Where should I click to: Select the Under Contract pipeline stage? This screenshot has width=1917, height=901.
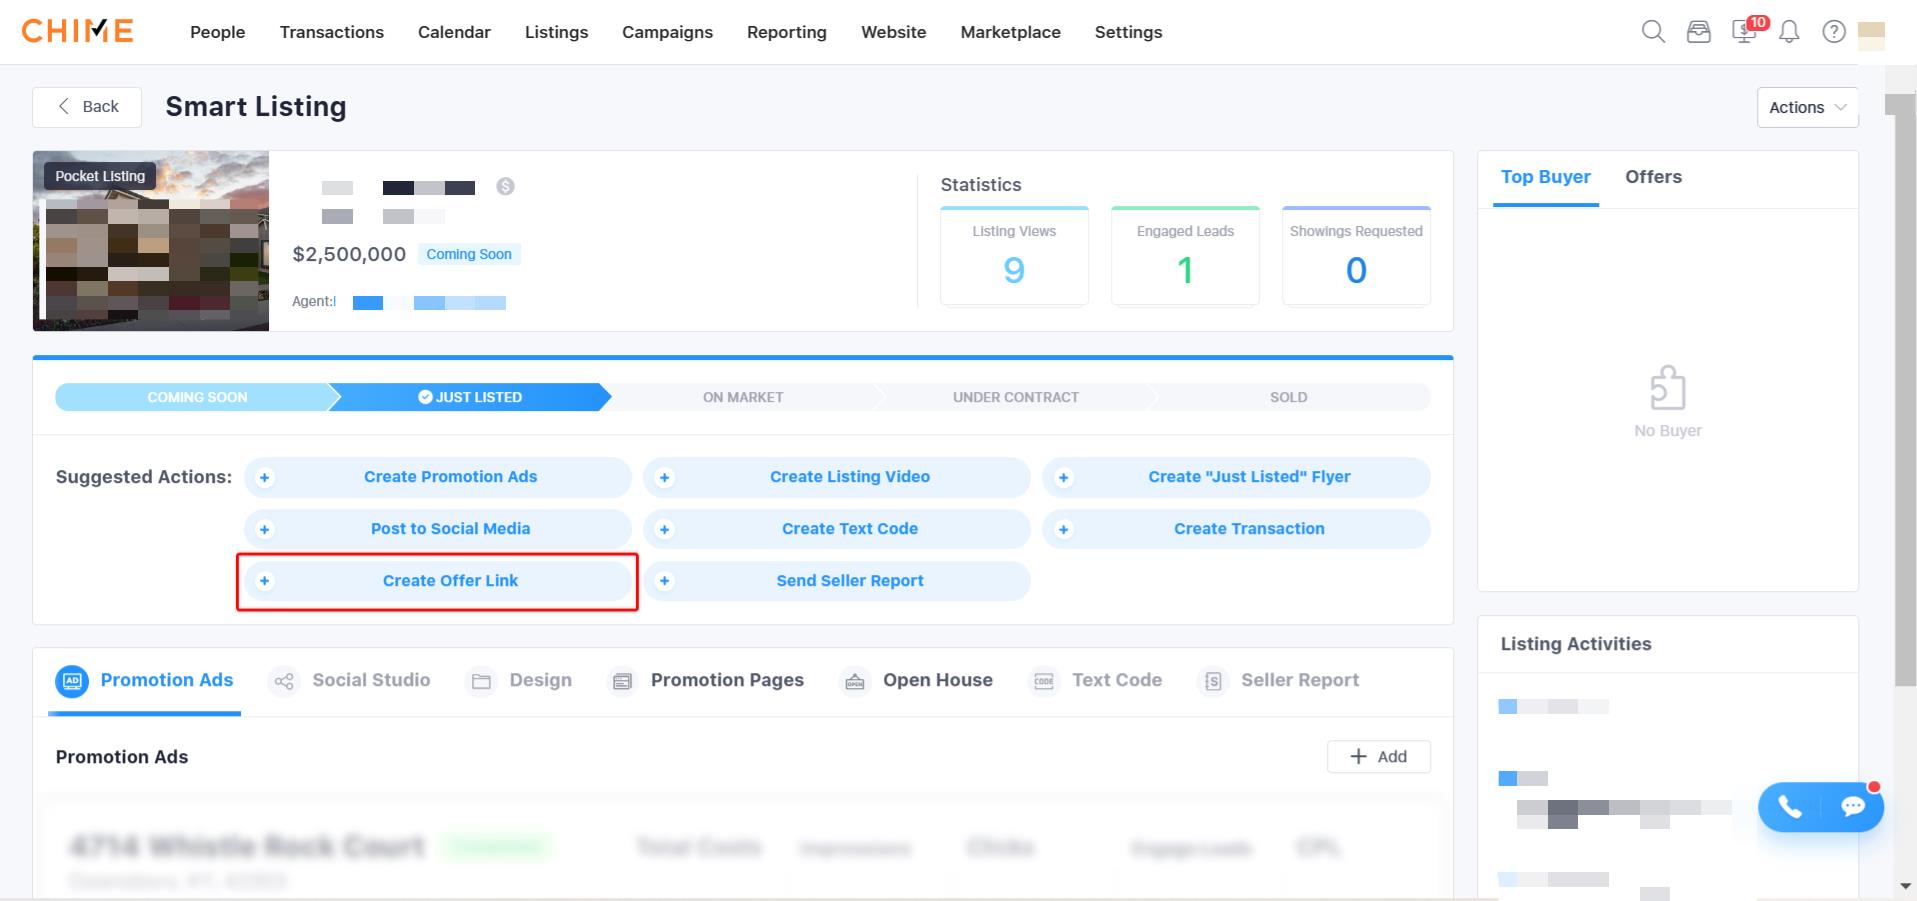point(1016,397)
